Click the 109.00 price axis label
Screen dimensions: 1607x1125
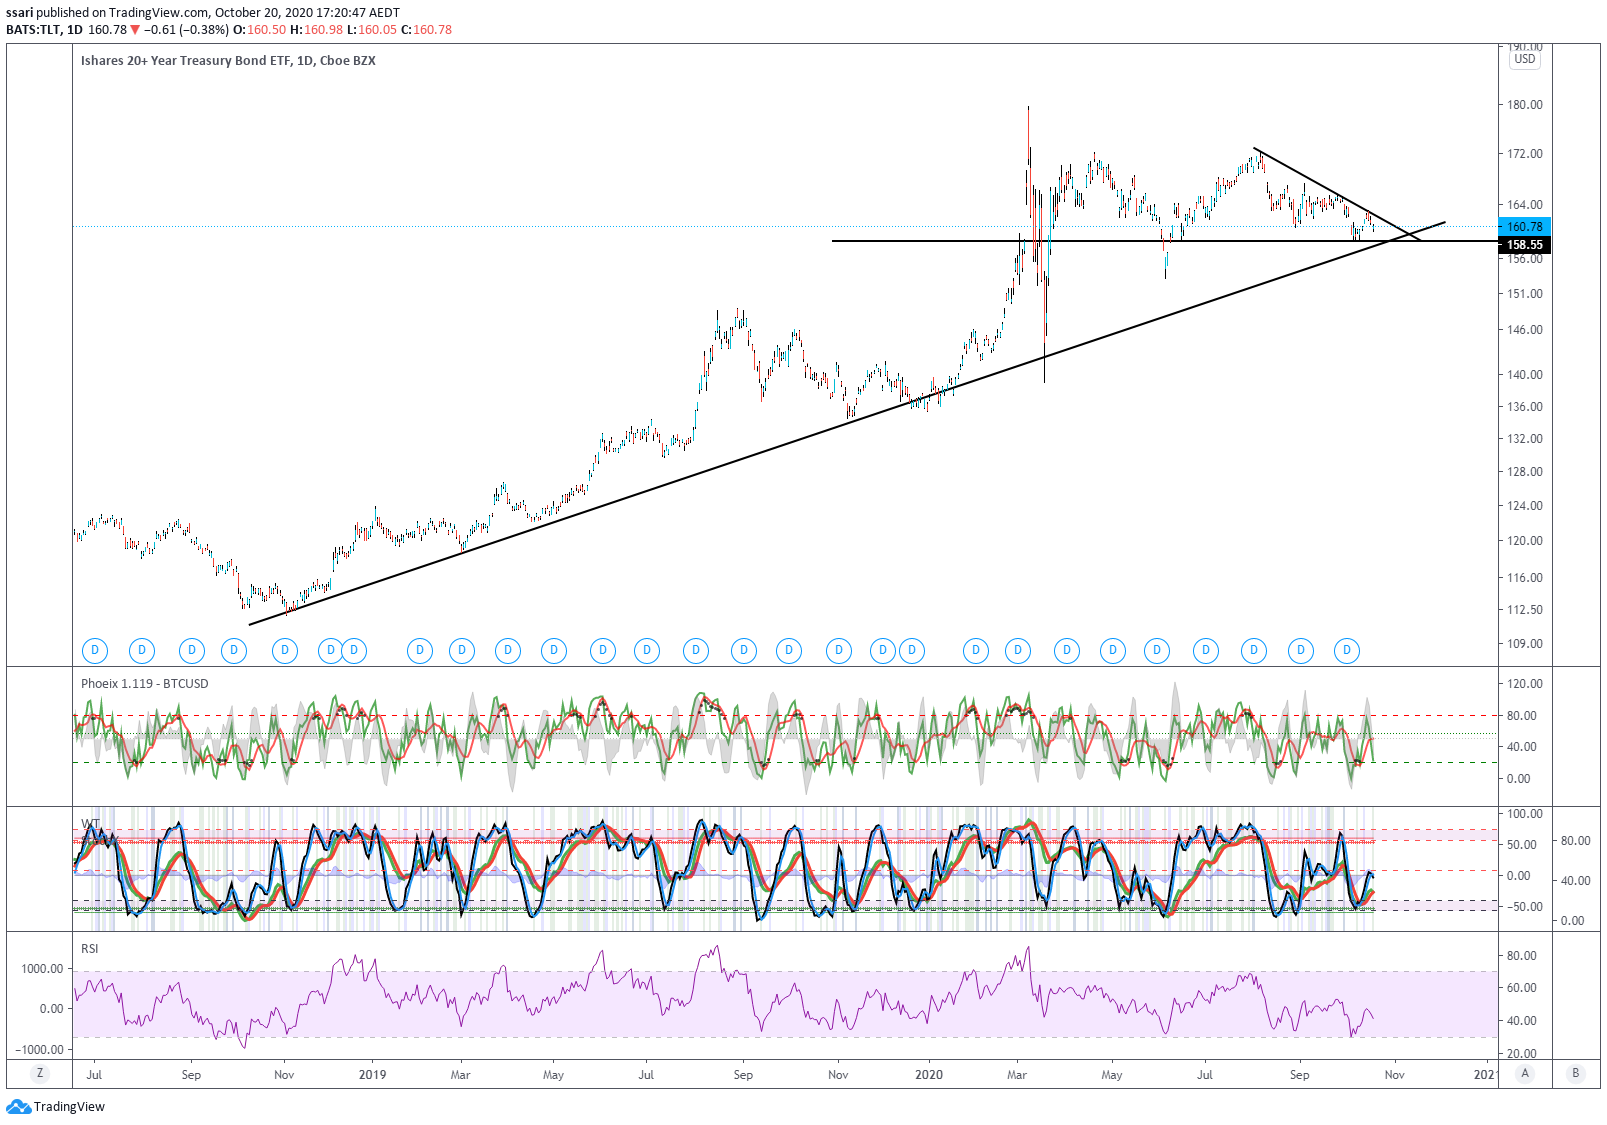pyautogui.click(x=1525, y=644)
